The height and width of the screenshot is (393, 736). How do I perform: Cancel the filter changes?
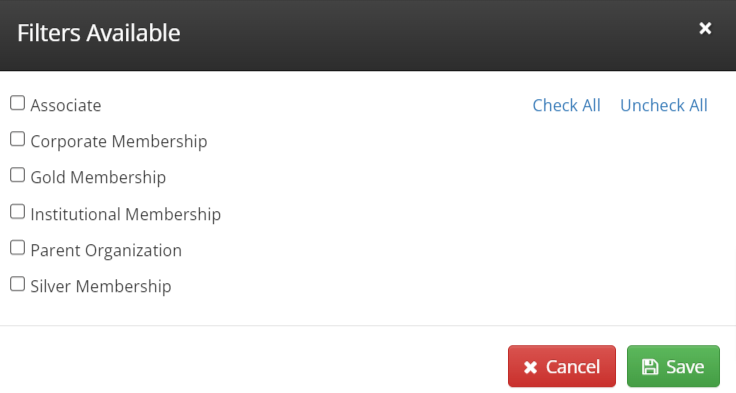pos(562,366)
